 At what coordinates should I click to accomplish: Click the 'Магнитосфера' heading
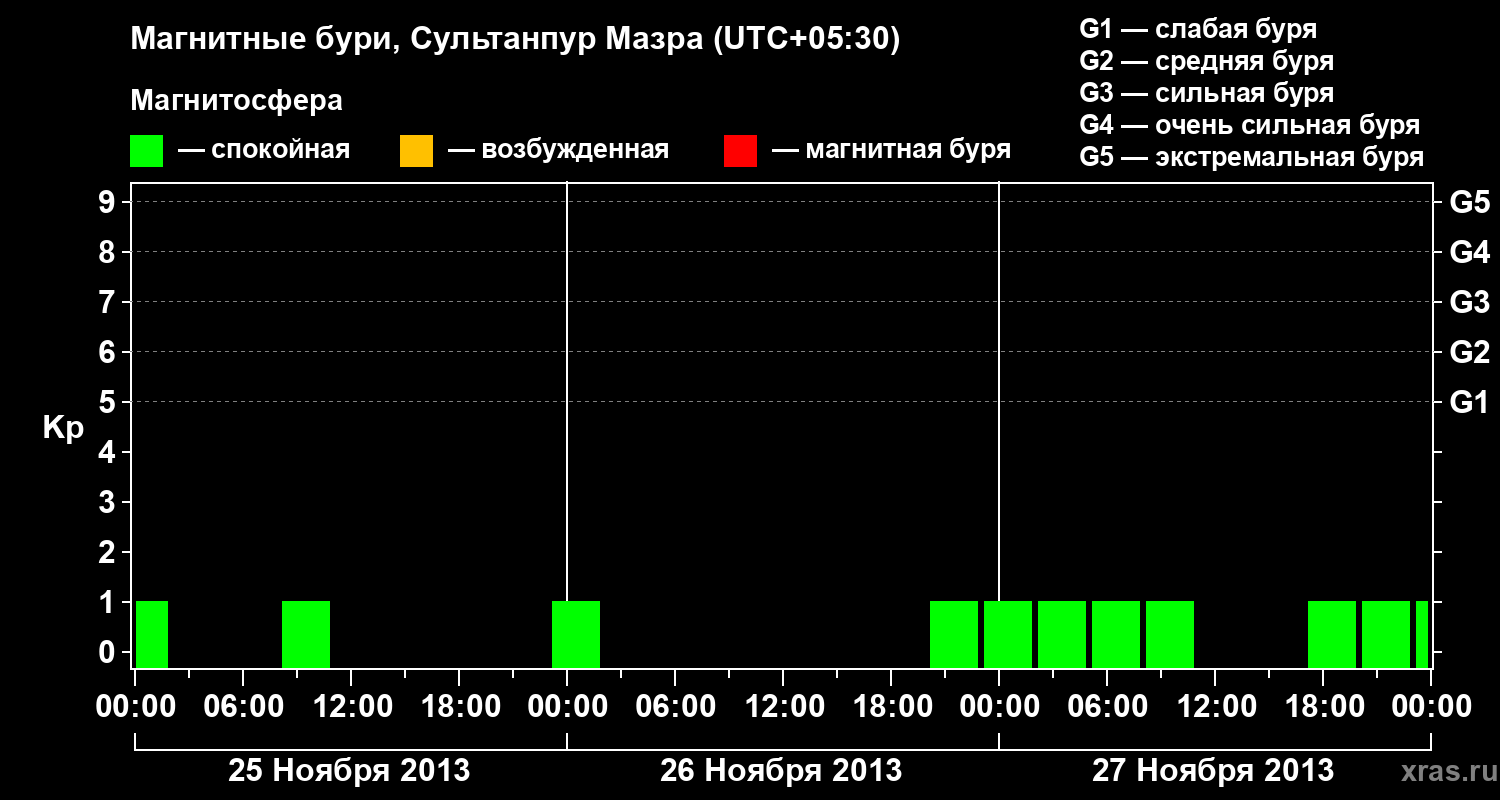236,101
